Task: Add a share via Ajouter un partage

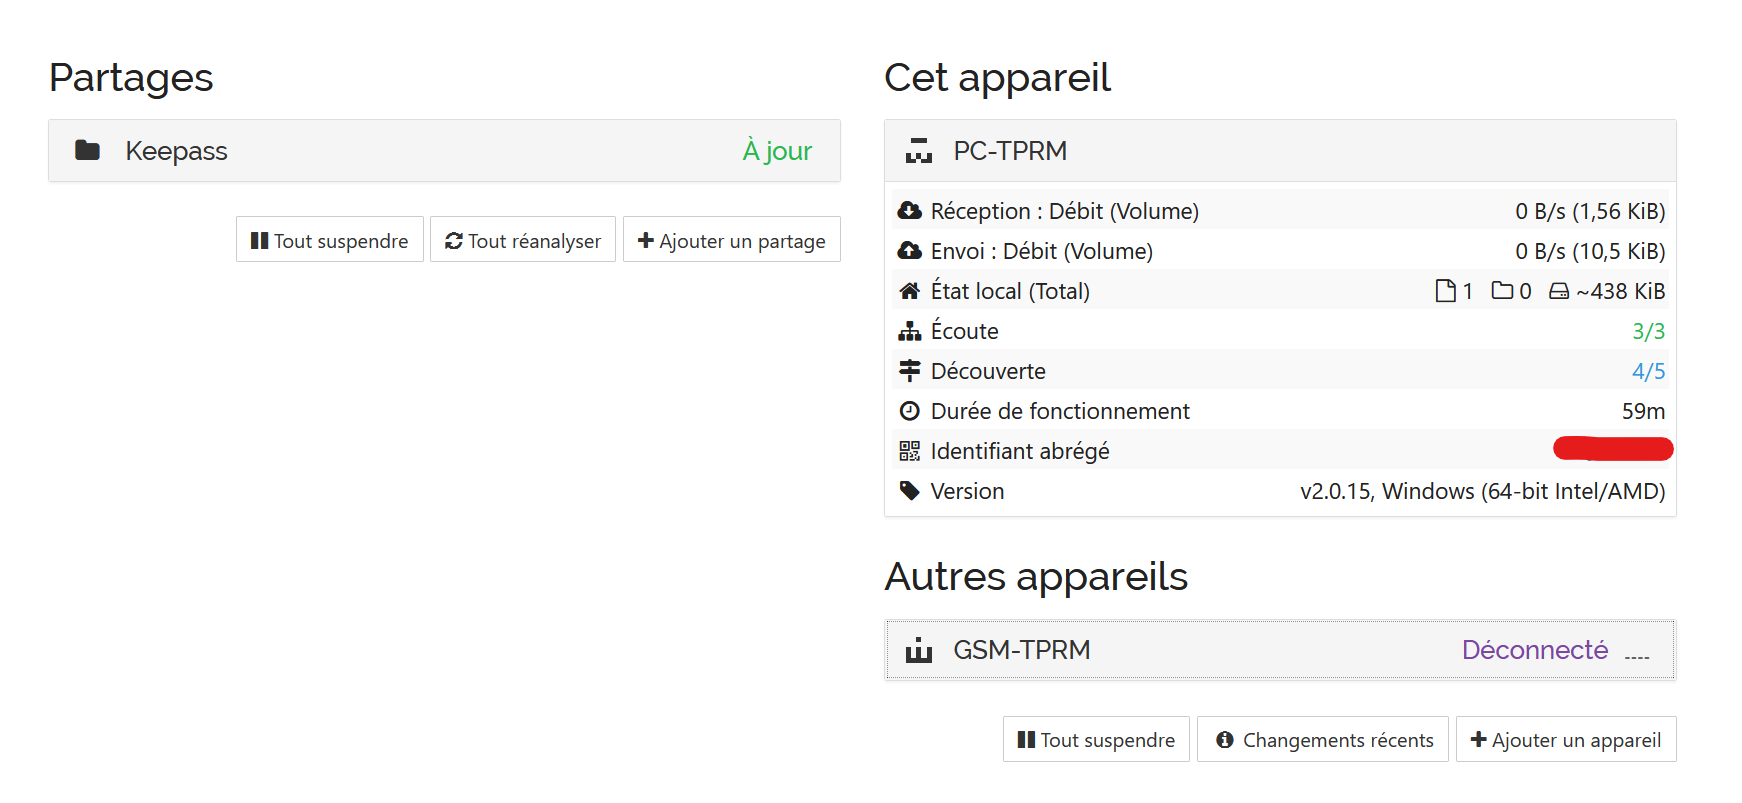Action: (x=732, y=240)
